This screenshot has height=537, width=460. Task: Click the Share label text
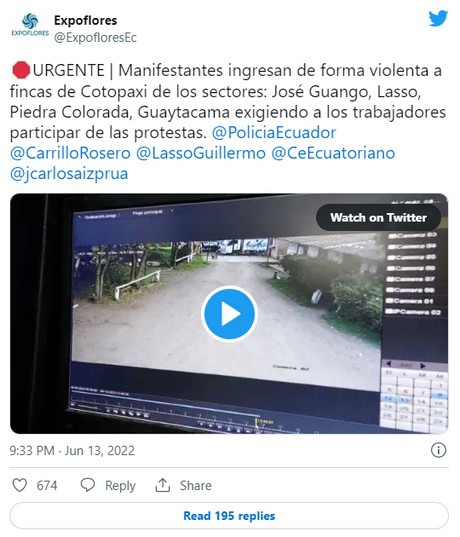coord(196,485)
